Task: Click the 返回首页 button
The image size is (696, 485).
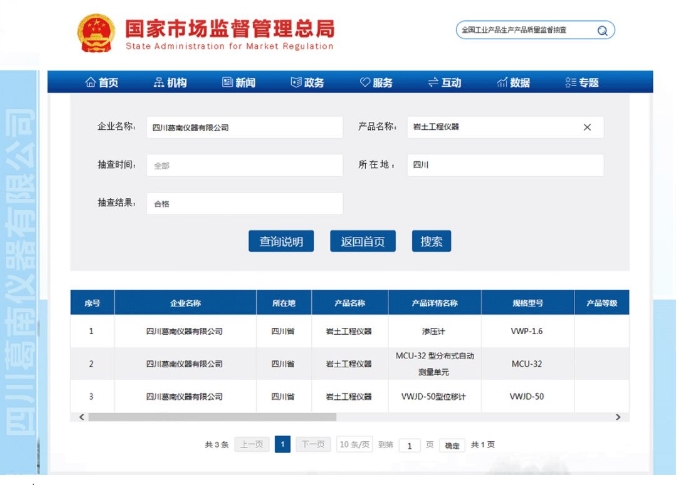Action: pos(363,241)
